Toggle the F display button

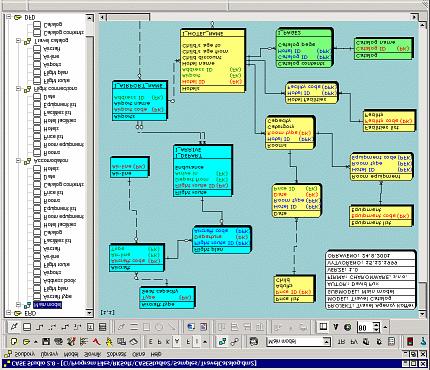pos(188,342)
